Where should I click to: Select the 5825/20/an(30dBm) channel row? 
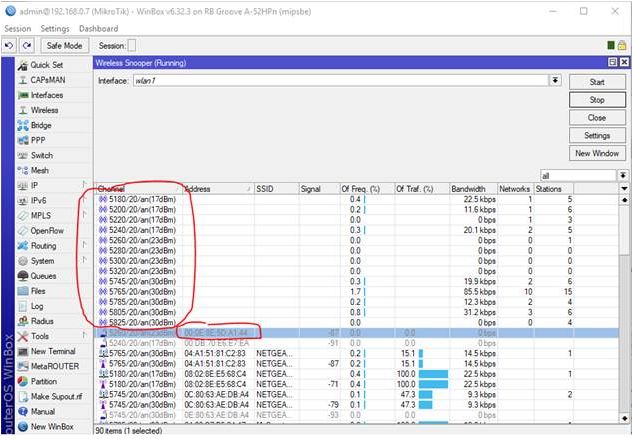tap(356, 322)
